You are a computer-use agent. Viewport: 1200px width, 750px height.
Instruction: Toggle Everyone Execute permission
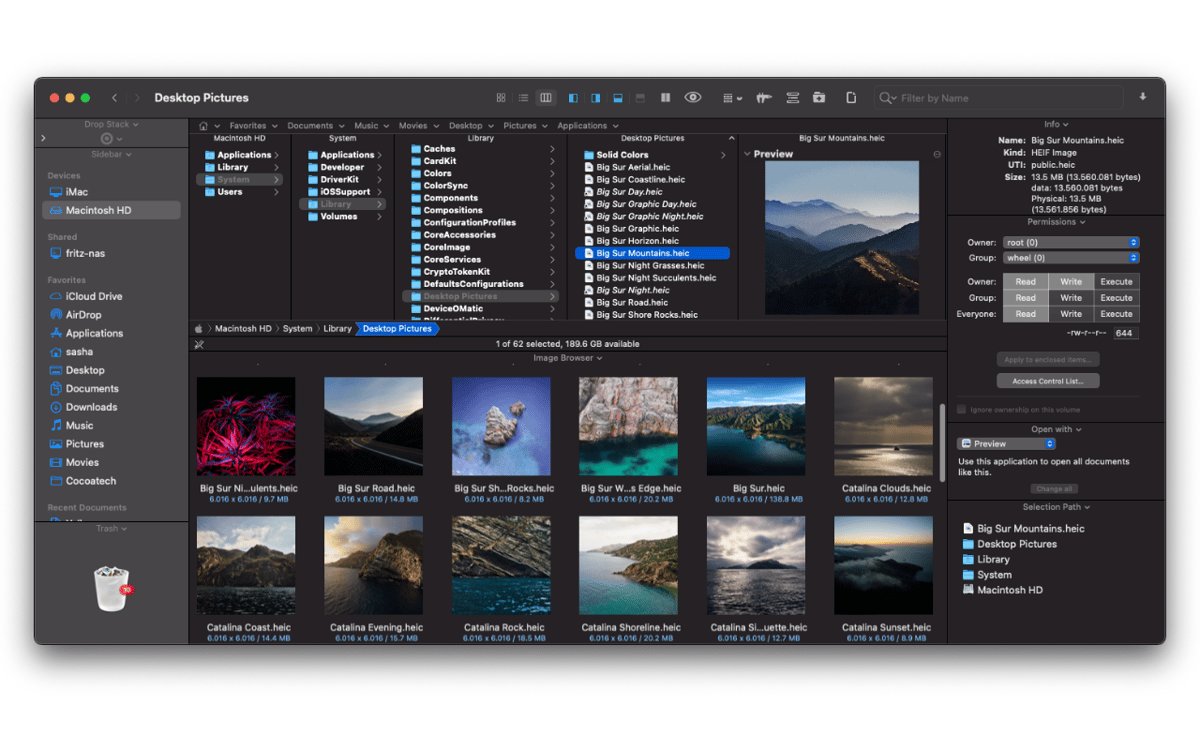click(x=1116, y=314)
